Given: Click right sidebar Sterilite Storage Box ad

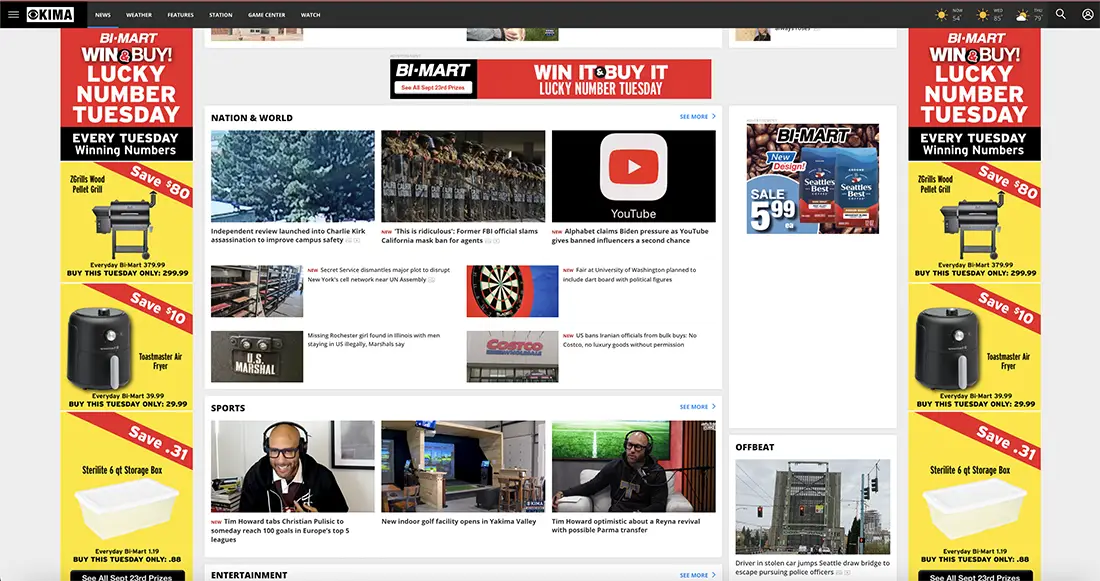Looking at the screenshot, I should (x=974, y=488).
